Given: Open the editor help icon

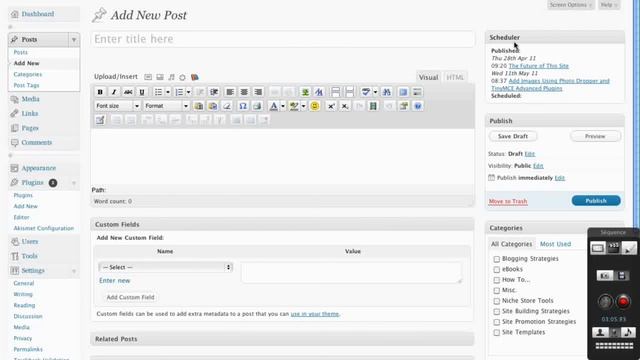Looking at the screenshot, I should click(418, 106).
